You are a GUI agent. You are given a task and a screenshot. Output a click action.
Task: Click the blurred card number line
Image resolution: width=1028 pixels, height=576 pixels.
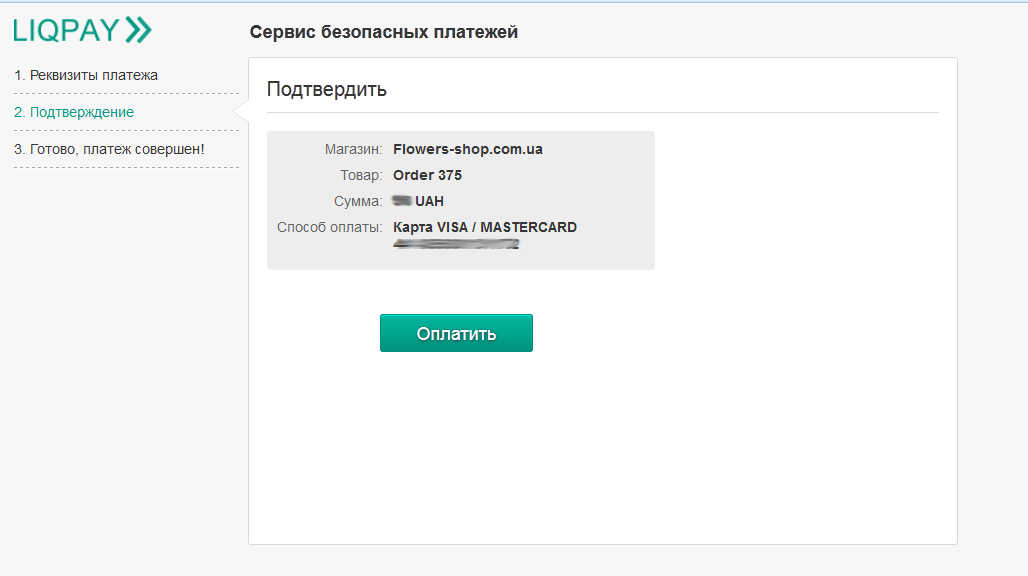click(x=456, y=243)
